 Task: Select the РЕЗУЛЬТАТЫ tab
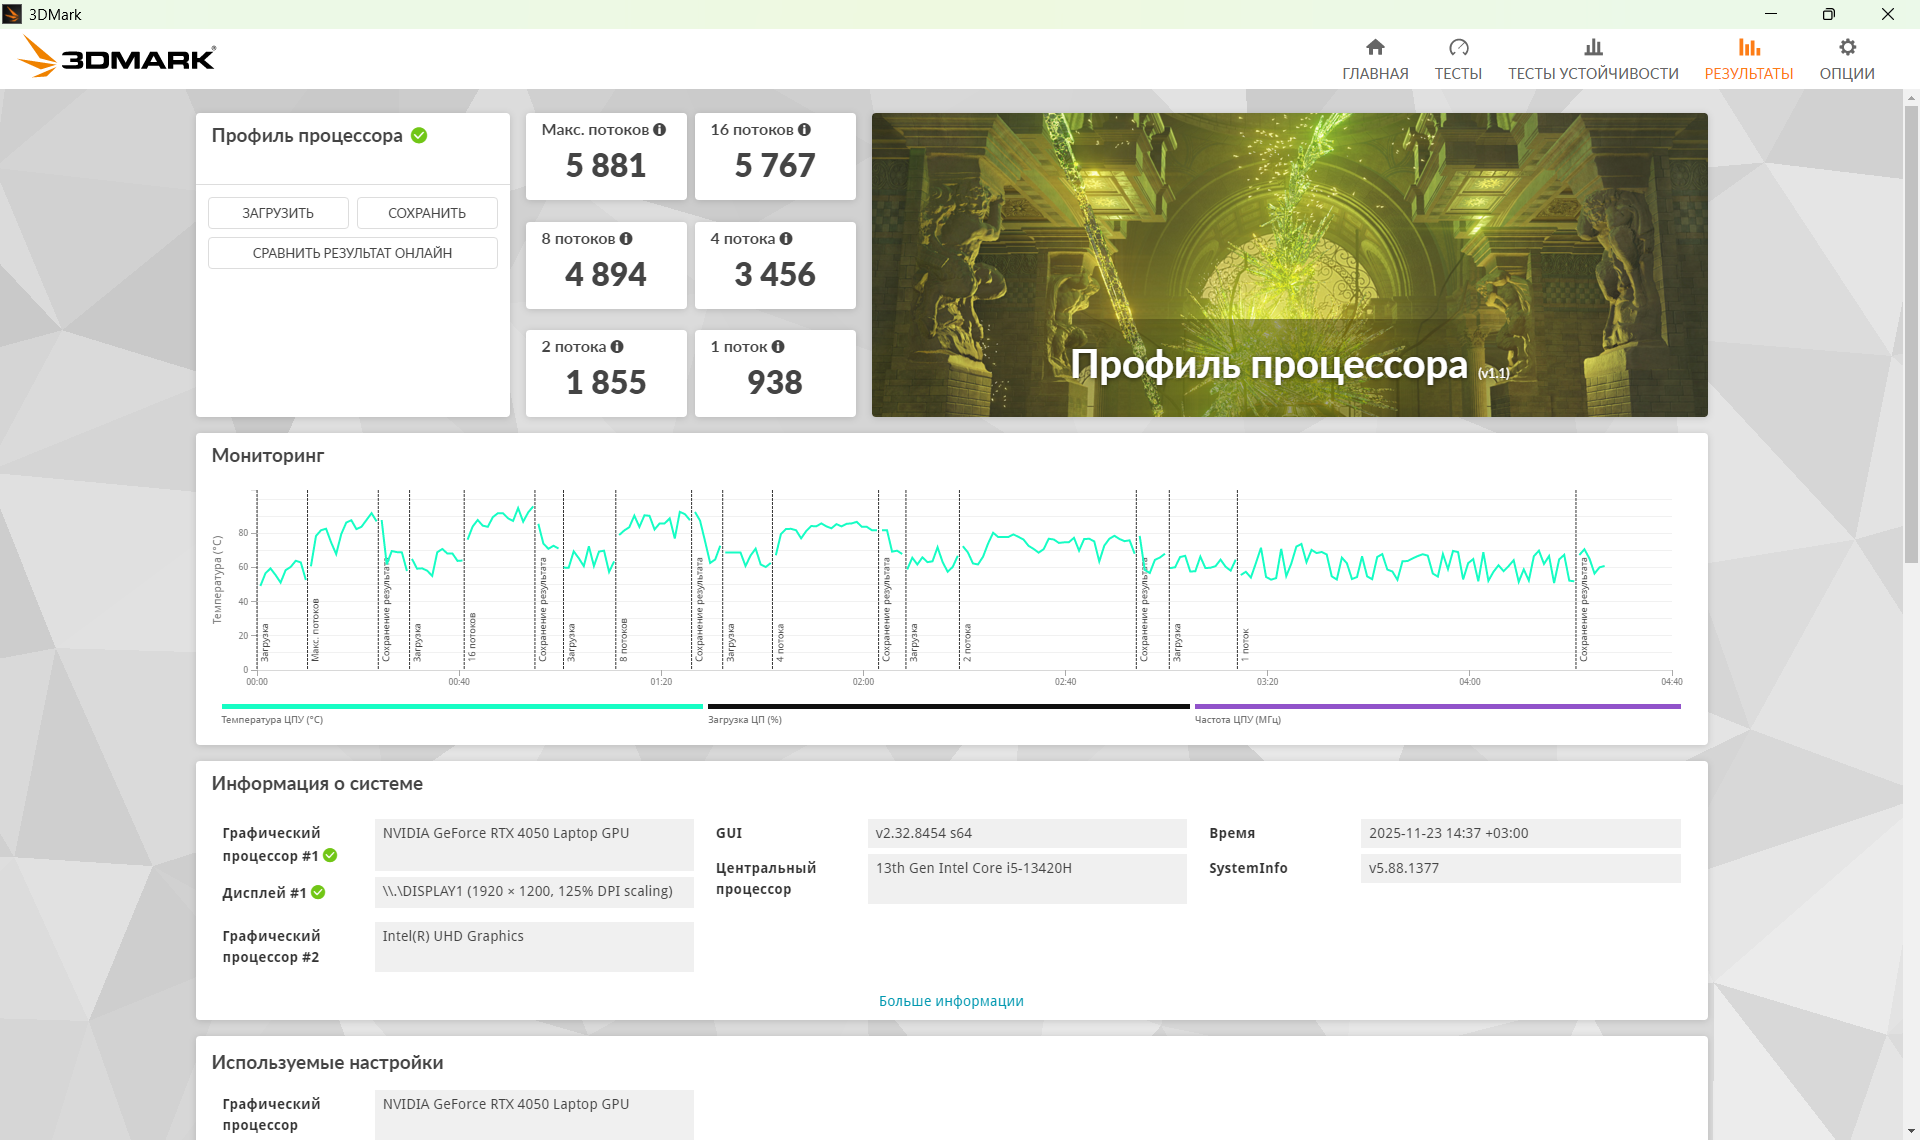[x=1749, y=60]
